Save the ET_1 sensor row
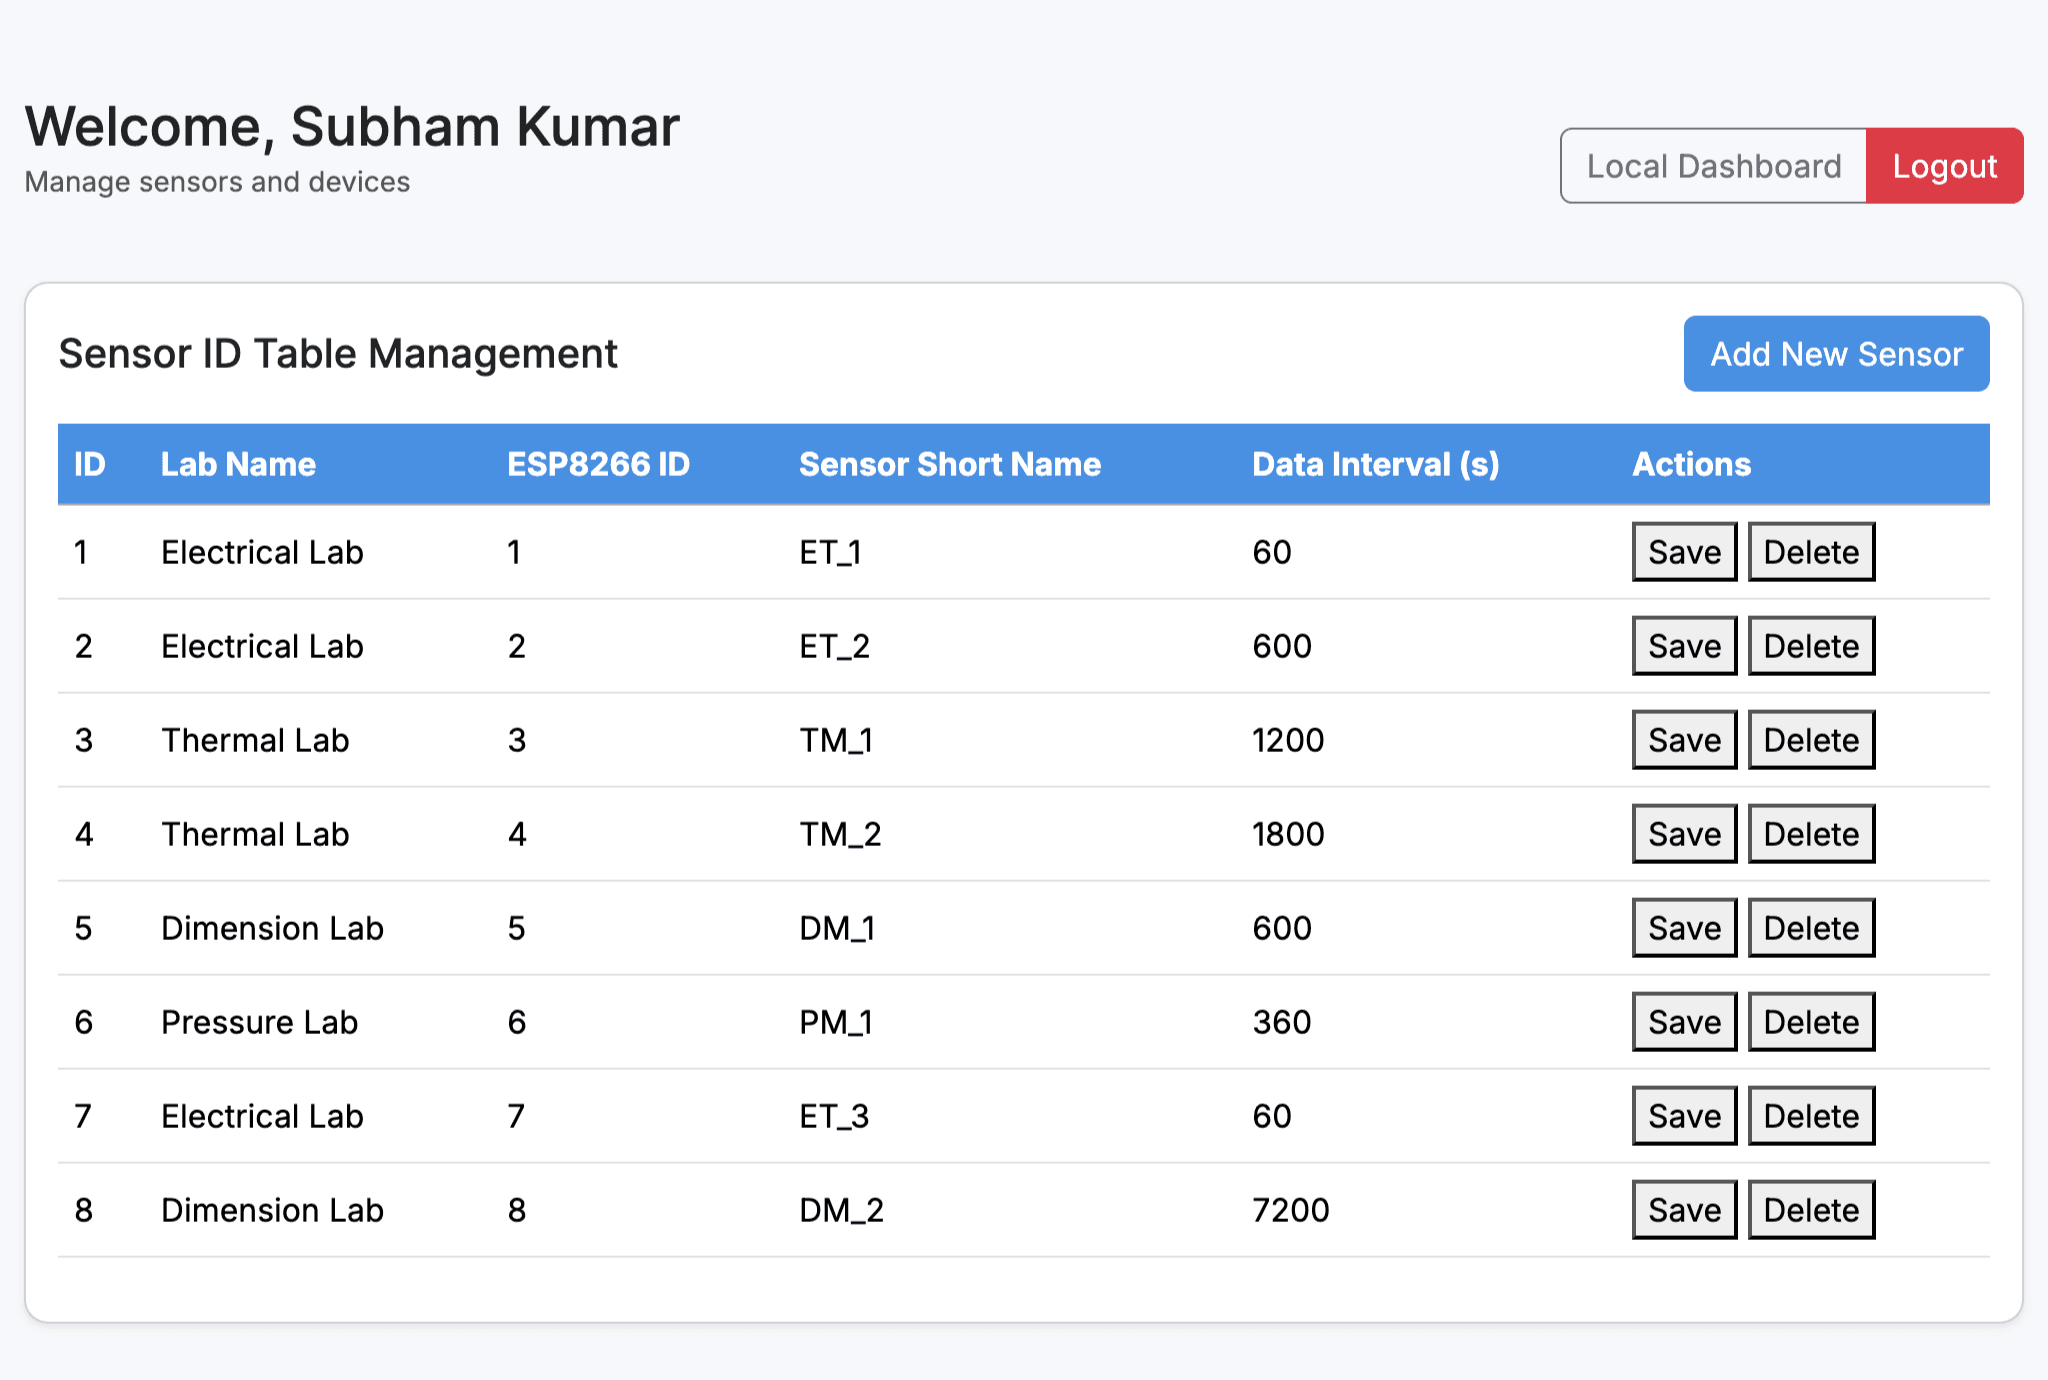Image resolution: width=2048 pixels, height=1380 pixels. 1684,552
